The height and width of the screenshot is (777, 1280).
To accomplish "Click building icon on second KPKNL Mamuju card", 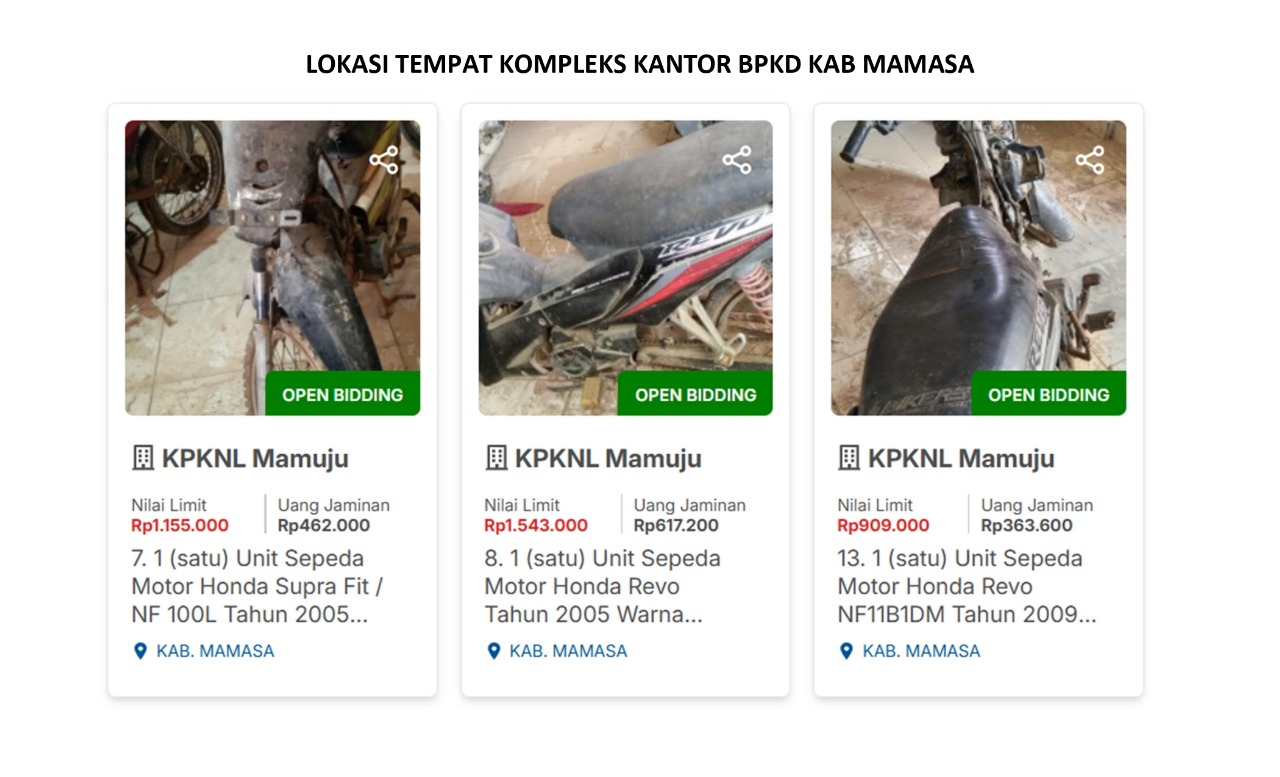I will click(x=496, y=459).
